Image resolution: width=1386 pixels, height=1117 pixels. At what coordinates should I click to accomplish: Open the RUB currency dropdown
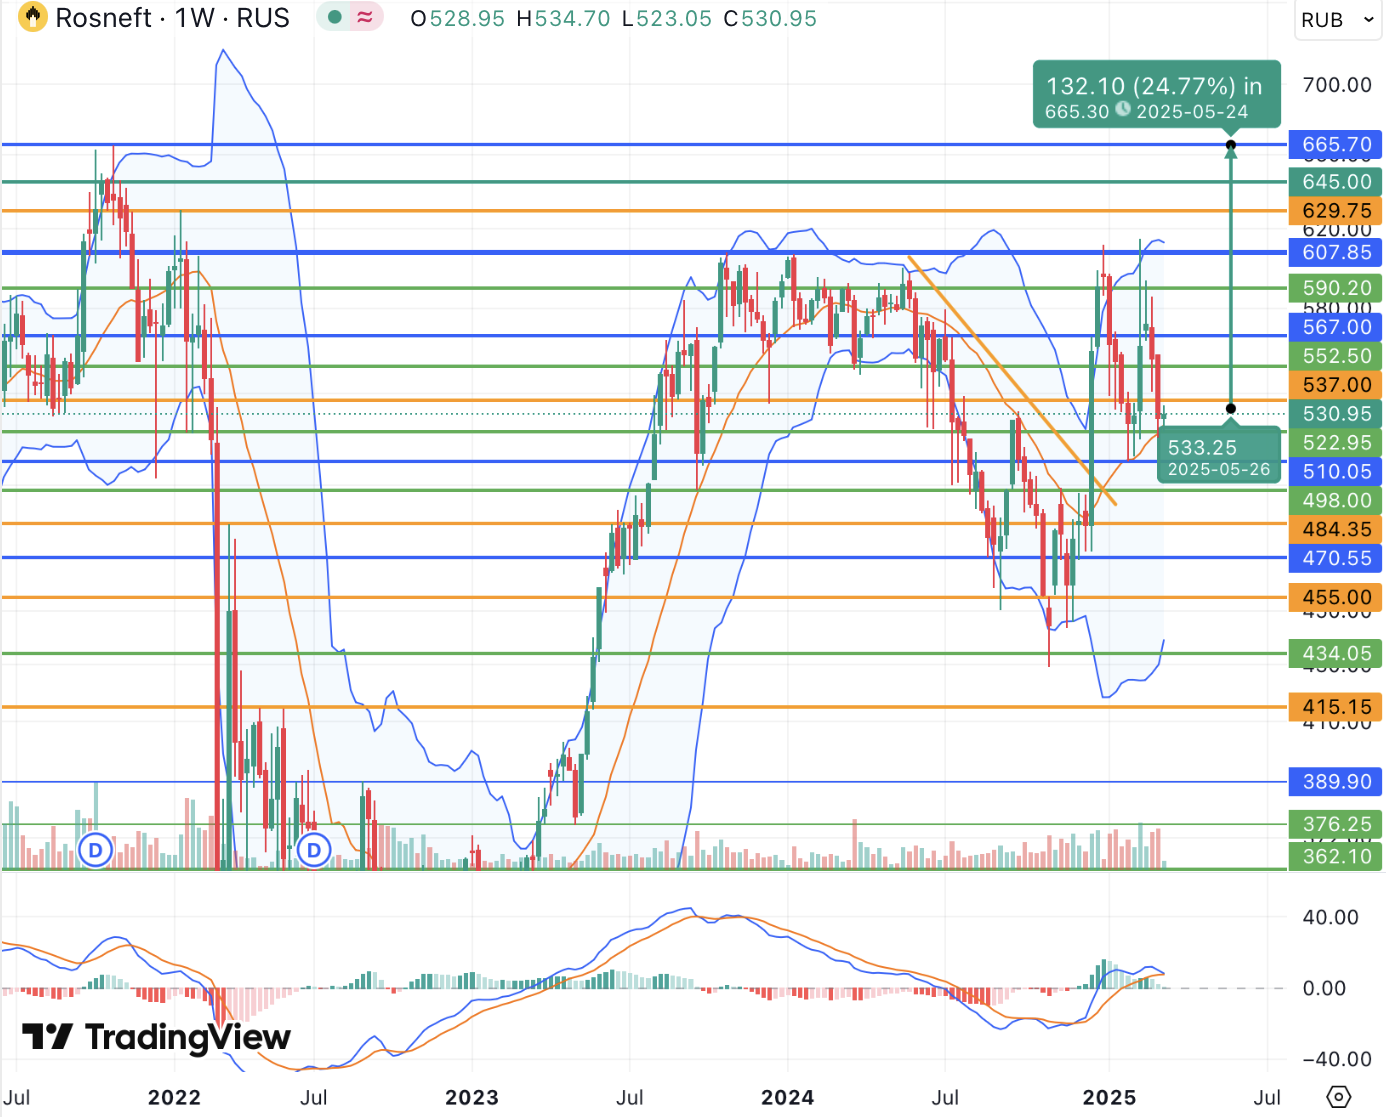click(1338, 20)
